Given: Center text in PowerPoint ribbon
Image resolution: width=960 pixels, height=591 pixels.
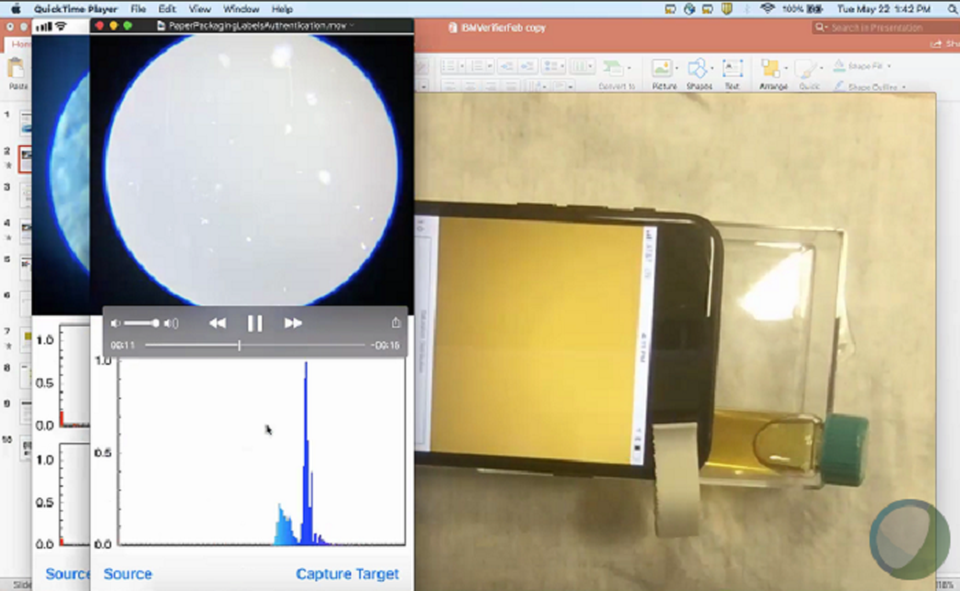Looking at the screenshot, I should coord(470,86).
